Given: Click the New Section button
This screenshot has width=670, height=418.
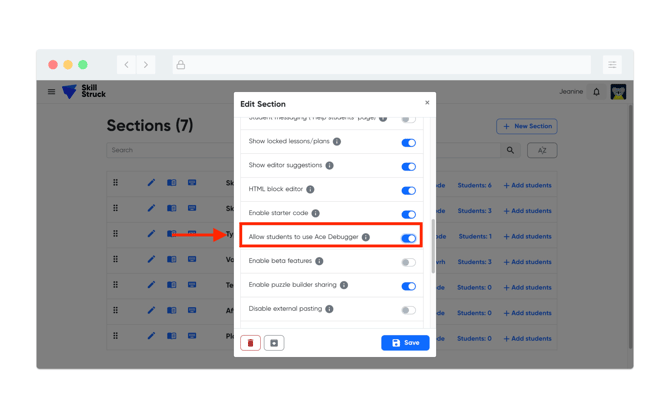Looking at the screenshot, I should click(x=527, y=126).
